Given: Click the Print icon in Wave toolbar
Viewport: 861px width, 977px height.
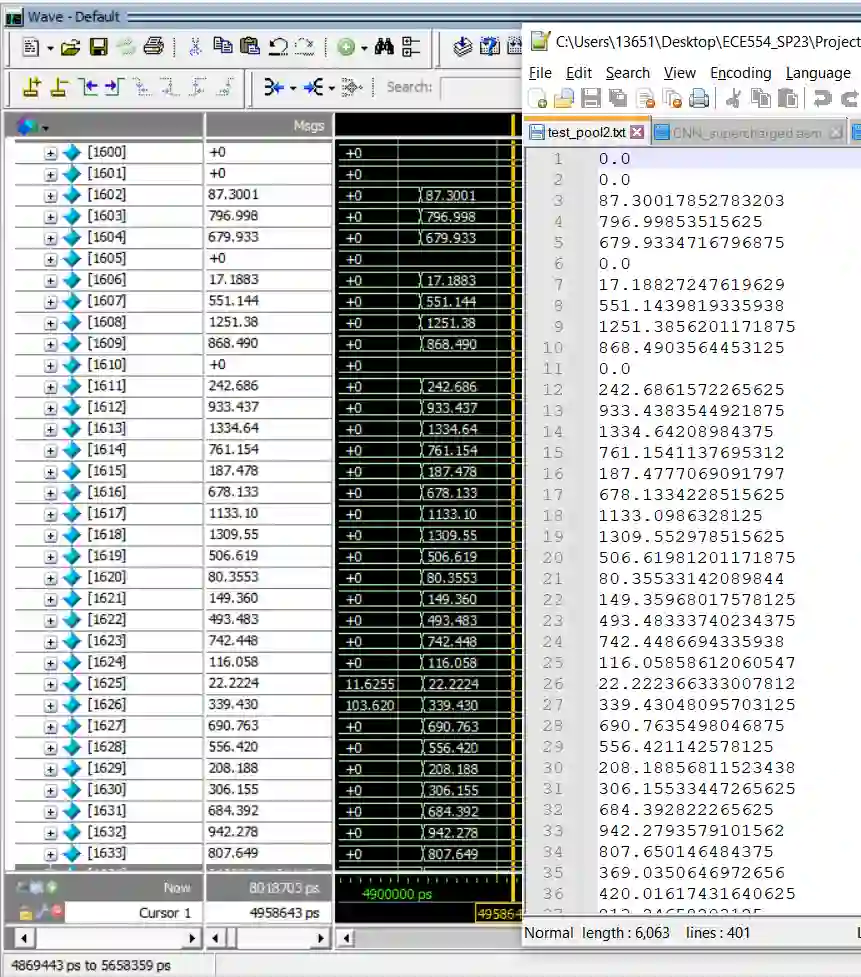Looking at the screenshot, I should pos(153,47).
